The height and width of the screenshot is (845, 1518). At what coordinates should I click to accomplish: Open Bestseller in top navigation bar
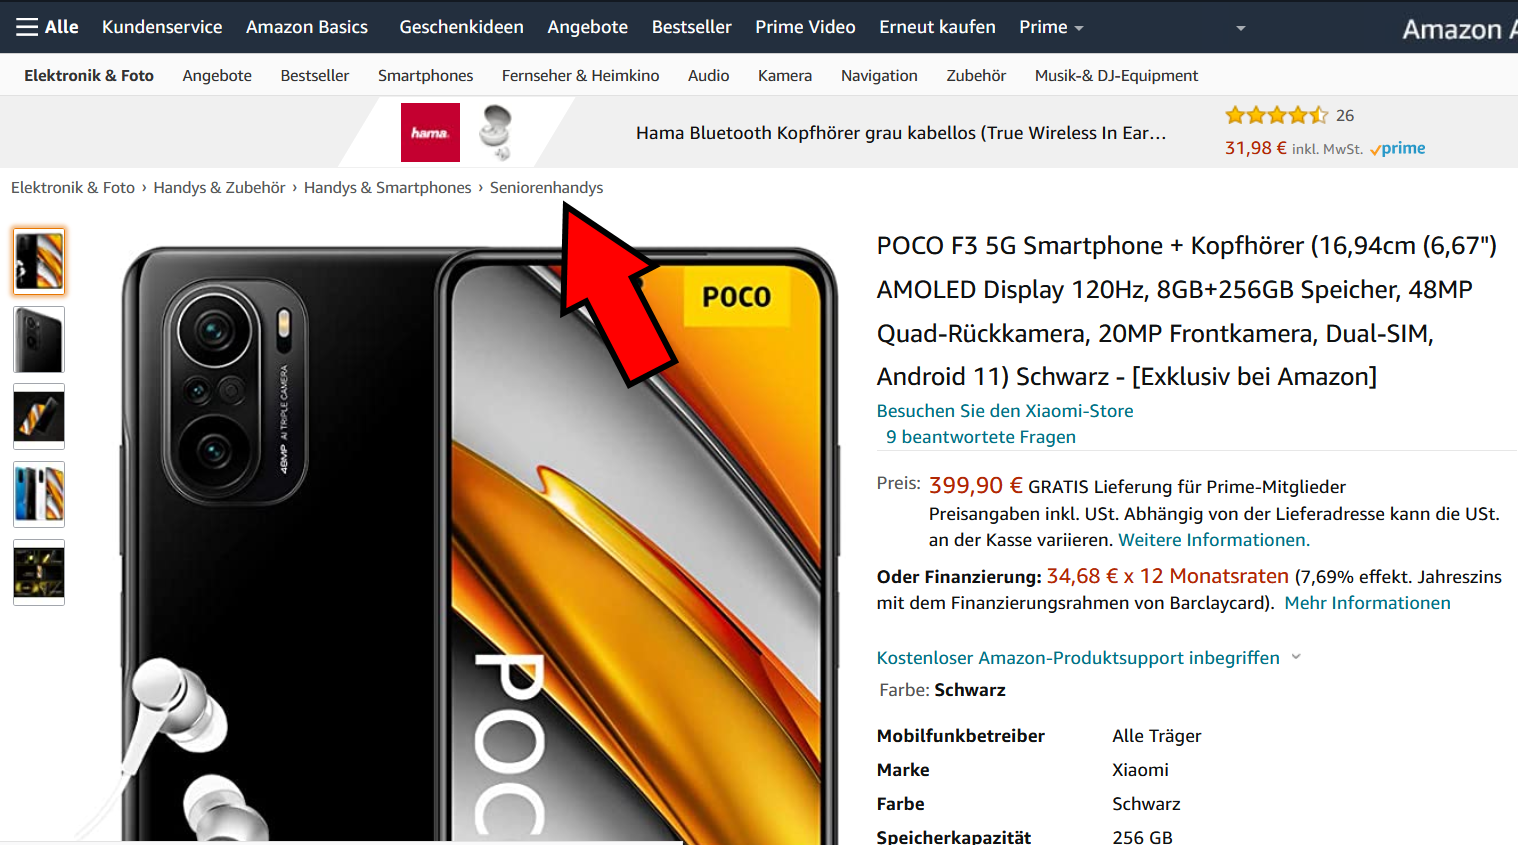[x=691, y=27]
